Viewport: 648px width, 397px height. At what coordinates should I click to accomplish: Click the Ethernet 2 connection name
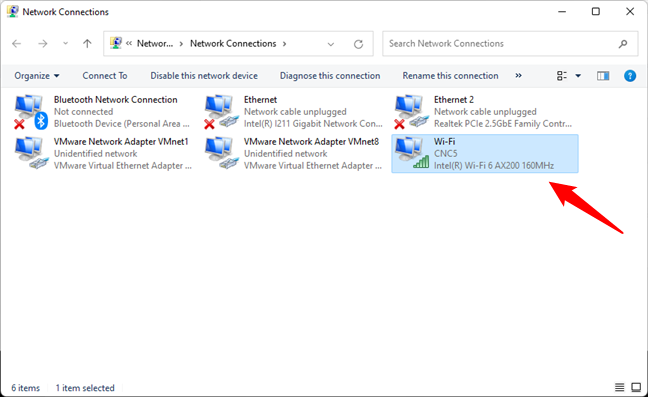click(x=454, y=100)
